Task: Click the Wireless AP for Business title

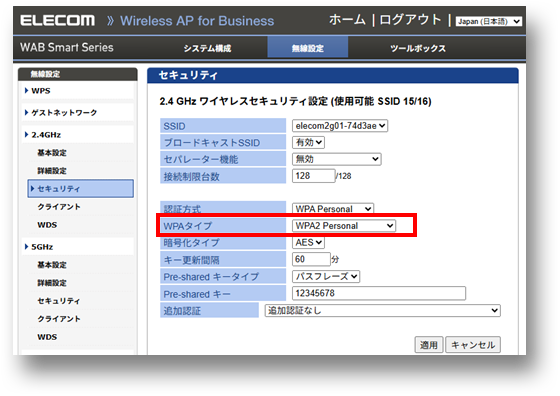Action: pyautogui.click(x=197, y=21)
